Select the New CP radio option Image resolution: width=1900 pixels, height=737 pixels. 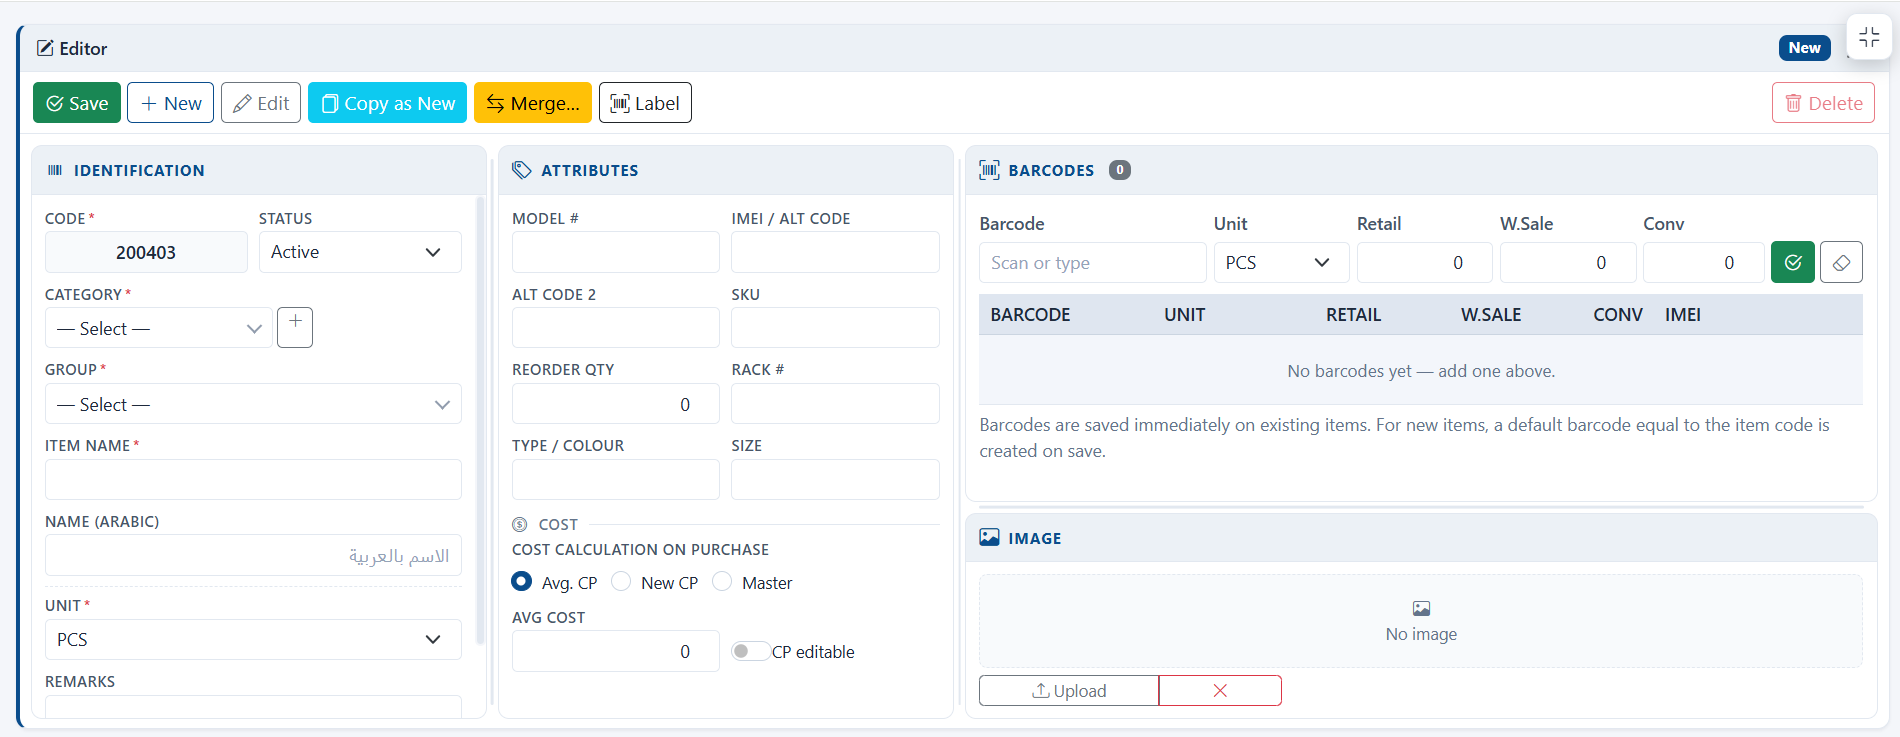(621, 581)
